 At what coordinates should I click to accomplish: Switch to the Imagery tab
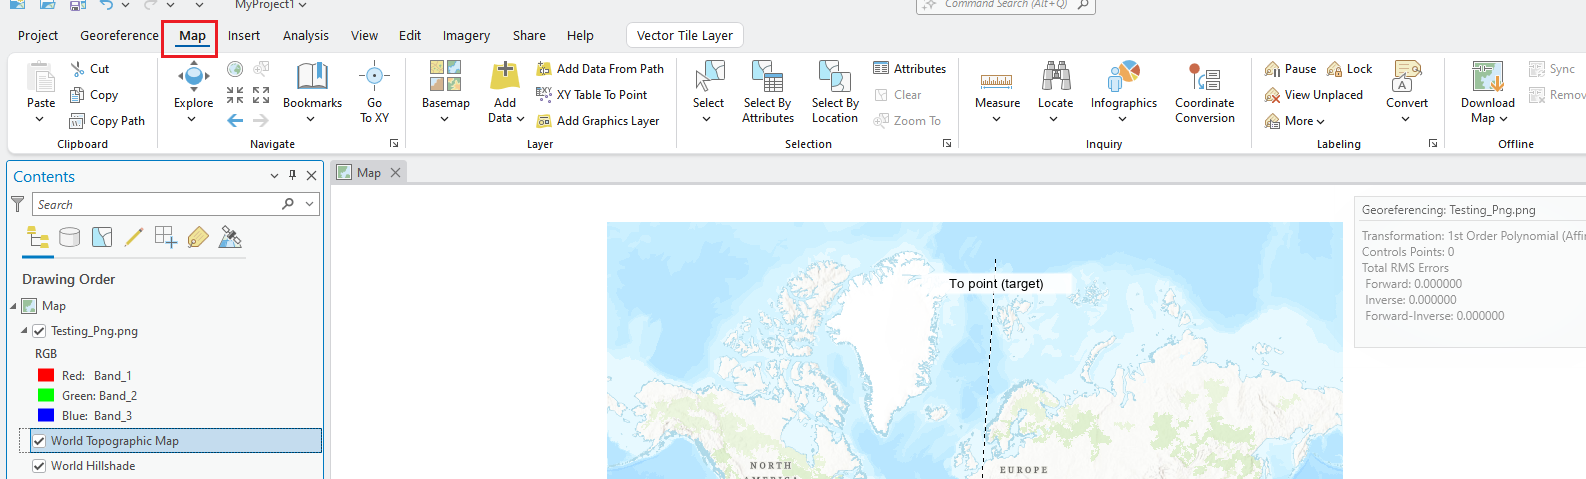(x=466, y=35)
